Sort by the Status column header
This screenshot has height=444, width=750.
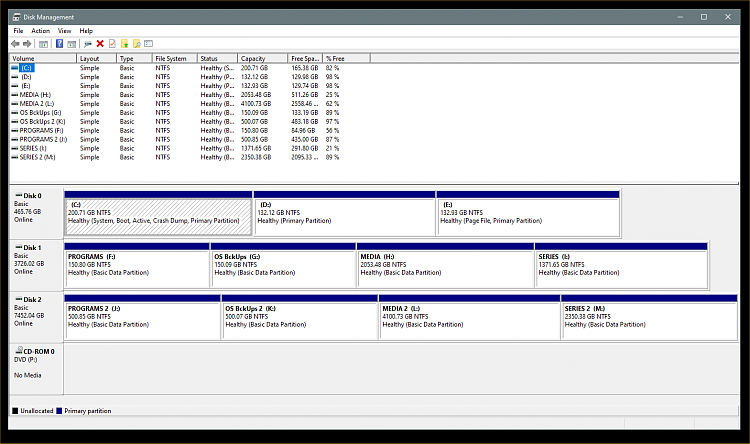(217, 58)
